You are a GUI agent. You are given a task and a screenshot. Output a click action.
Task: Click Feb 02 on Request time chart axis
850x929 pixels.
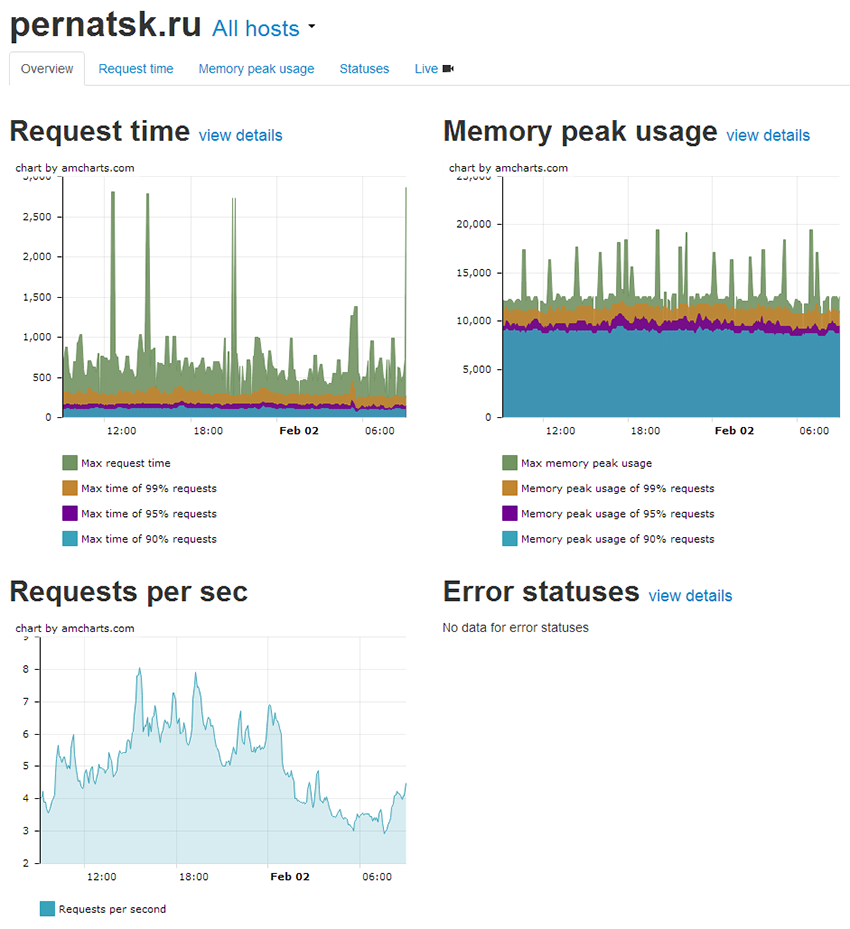(299, 431)
